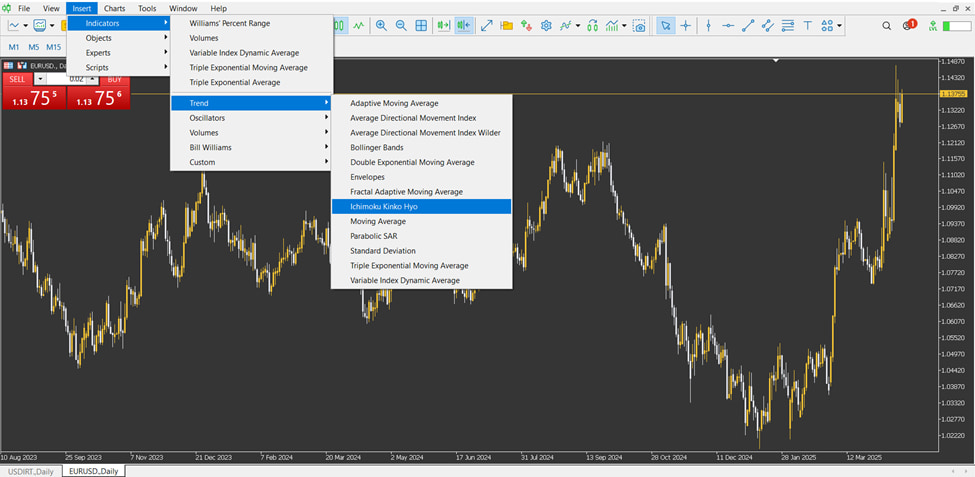The height and width of the screenshot is (477, 975).
Task: Open the search magnifier icon
Action: (887, 25)
